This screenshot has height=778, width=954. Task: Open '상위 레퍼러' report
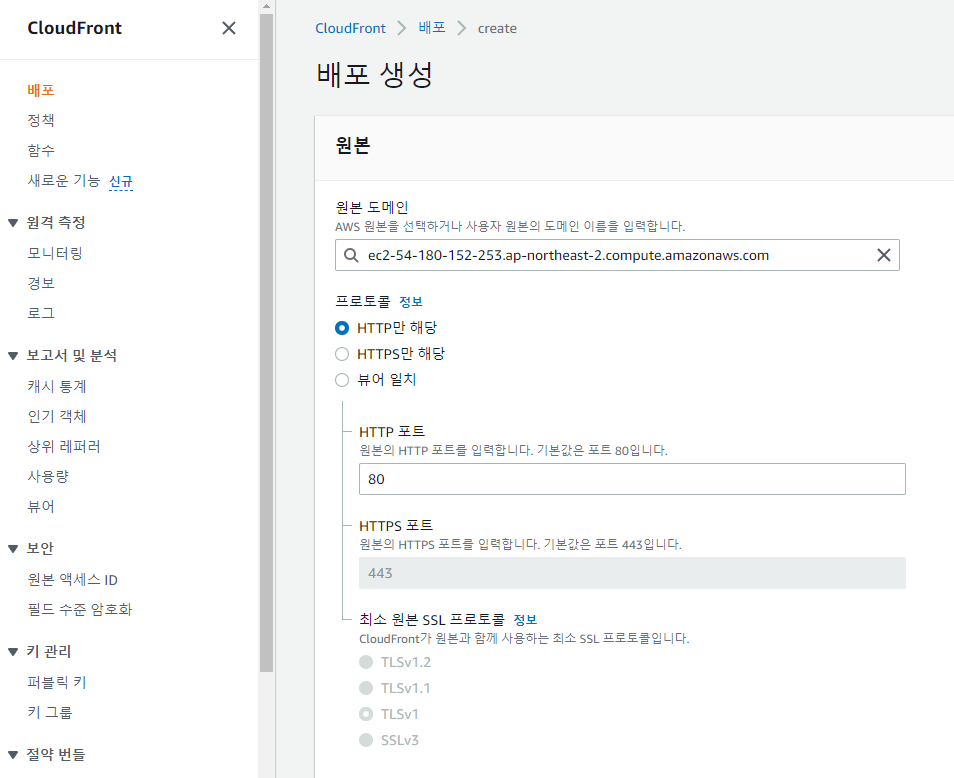64,446
